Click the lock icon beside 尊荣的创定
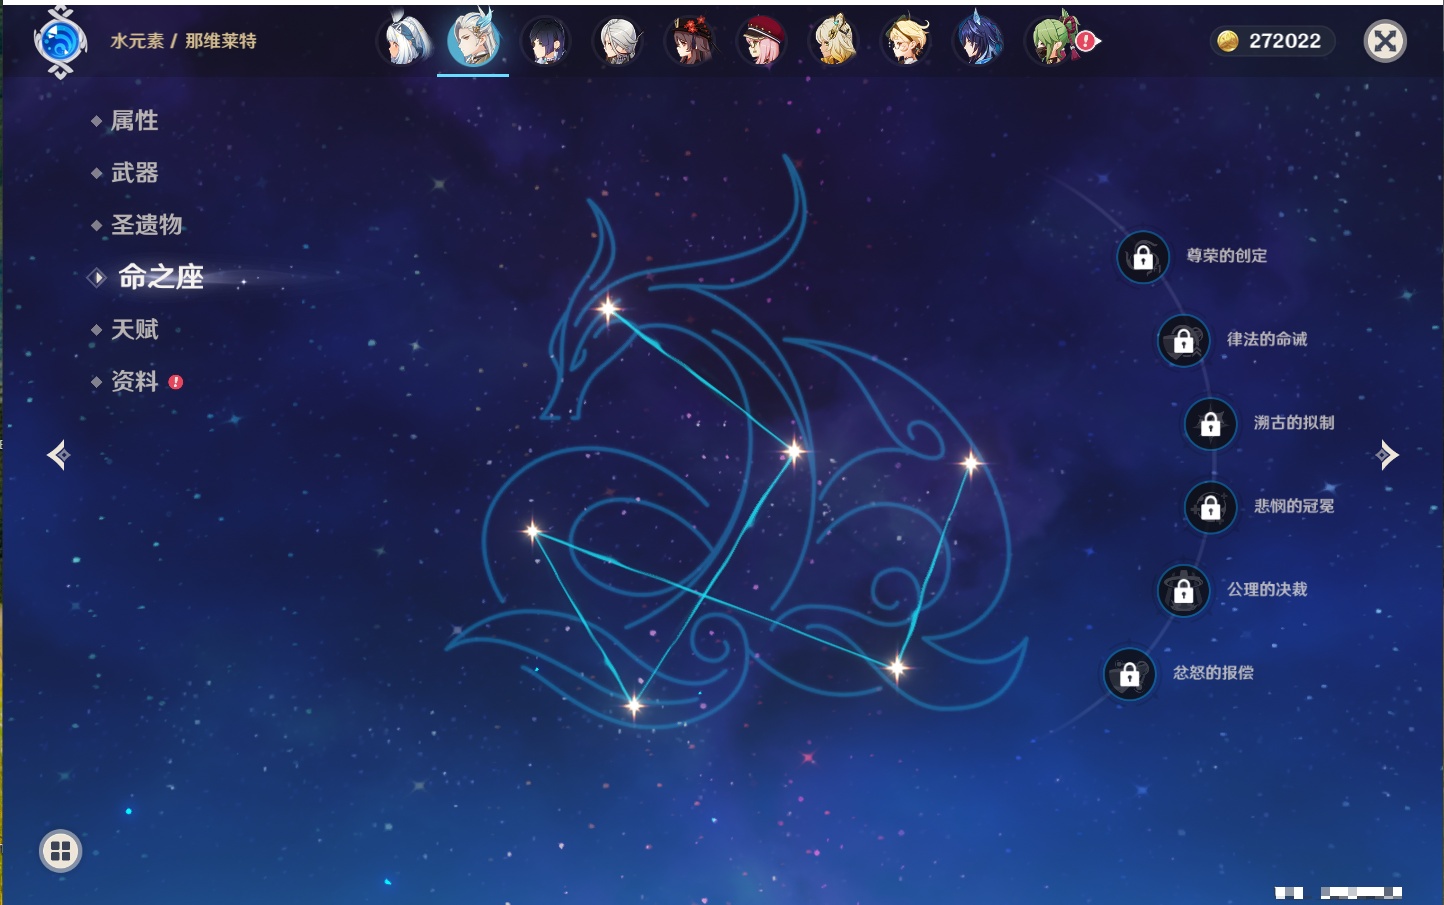This screenshot has width=1444, height=905. click(x=1143, y=257)
